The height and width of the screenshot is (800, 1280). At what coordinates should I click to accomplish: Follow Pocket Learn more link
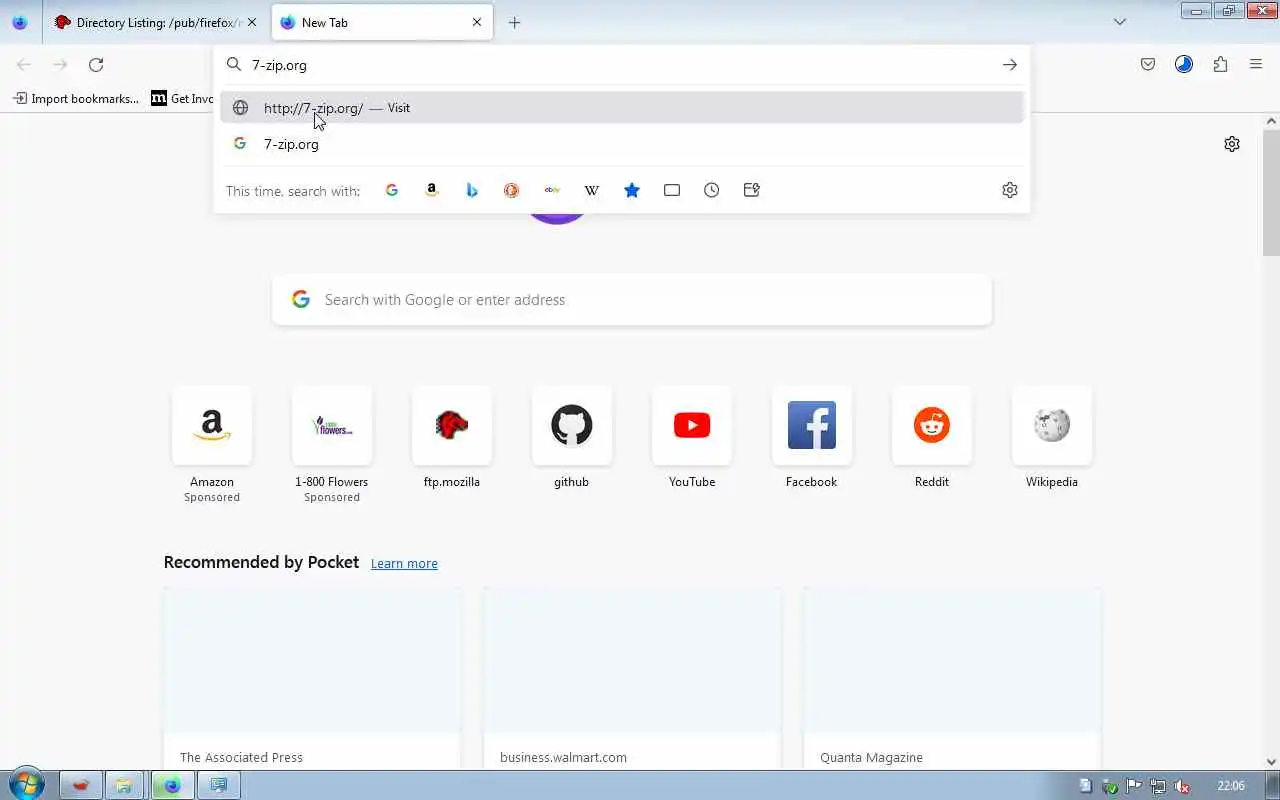(x=404, y=564)
